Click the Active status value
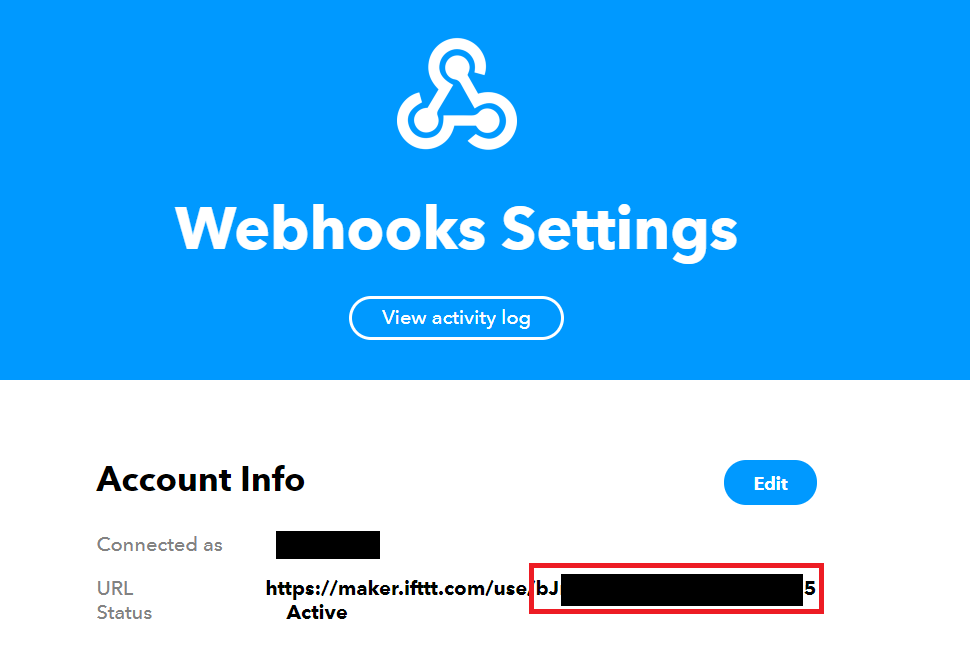This screenshot has width=970, height=662. 317,613
